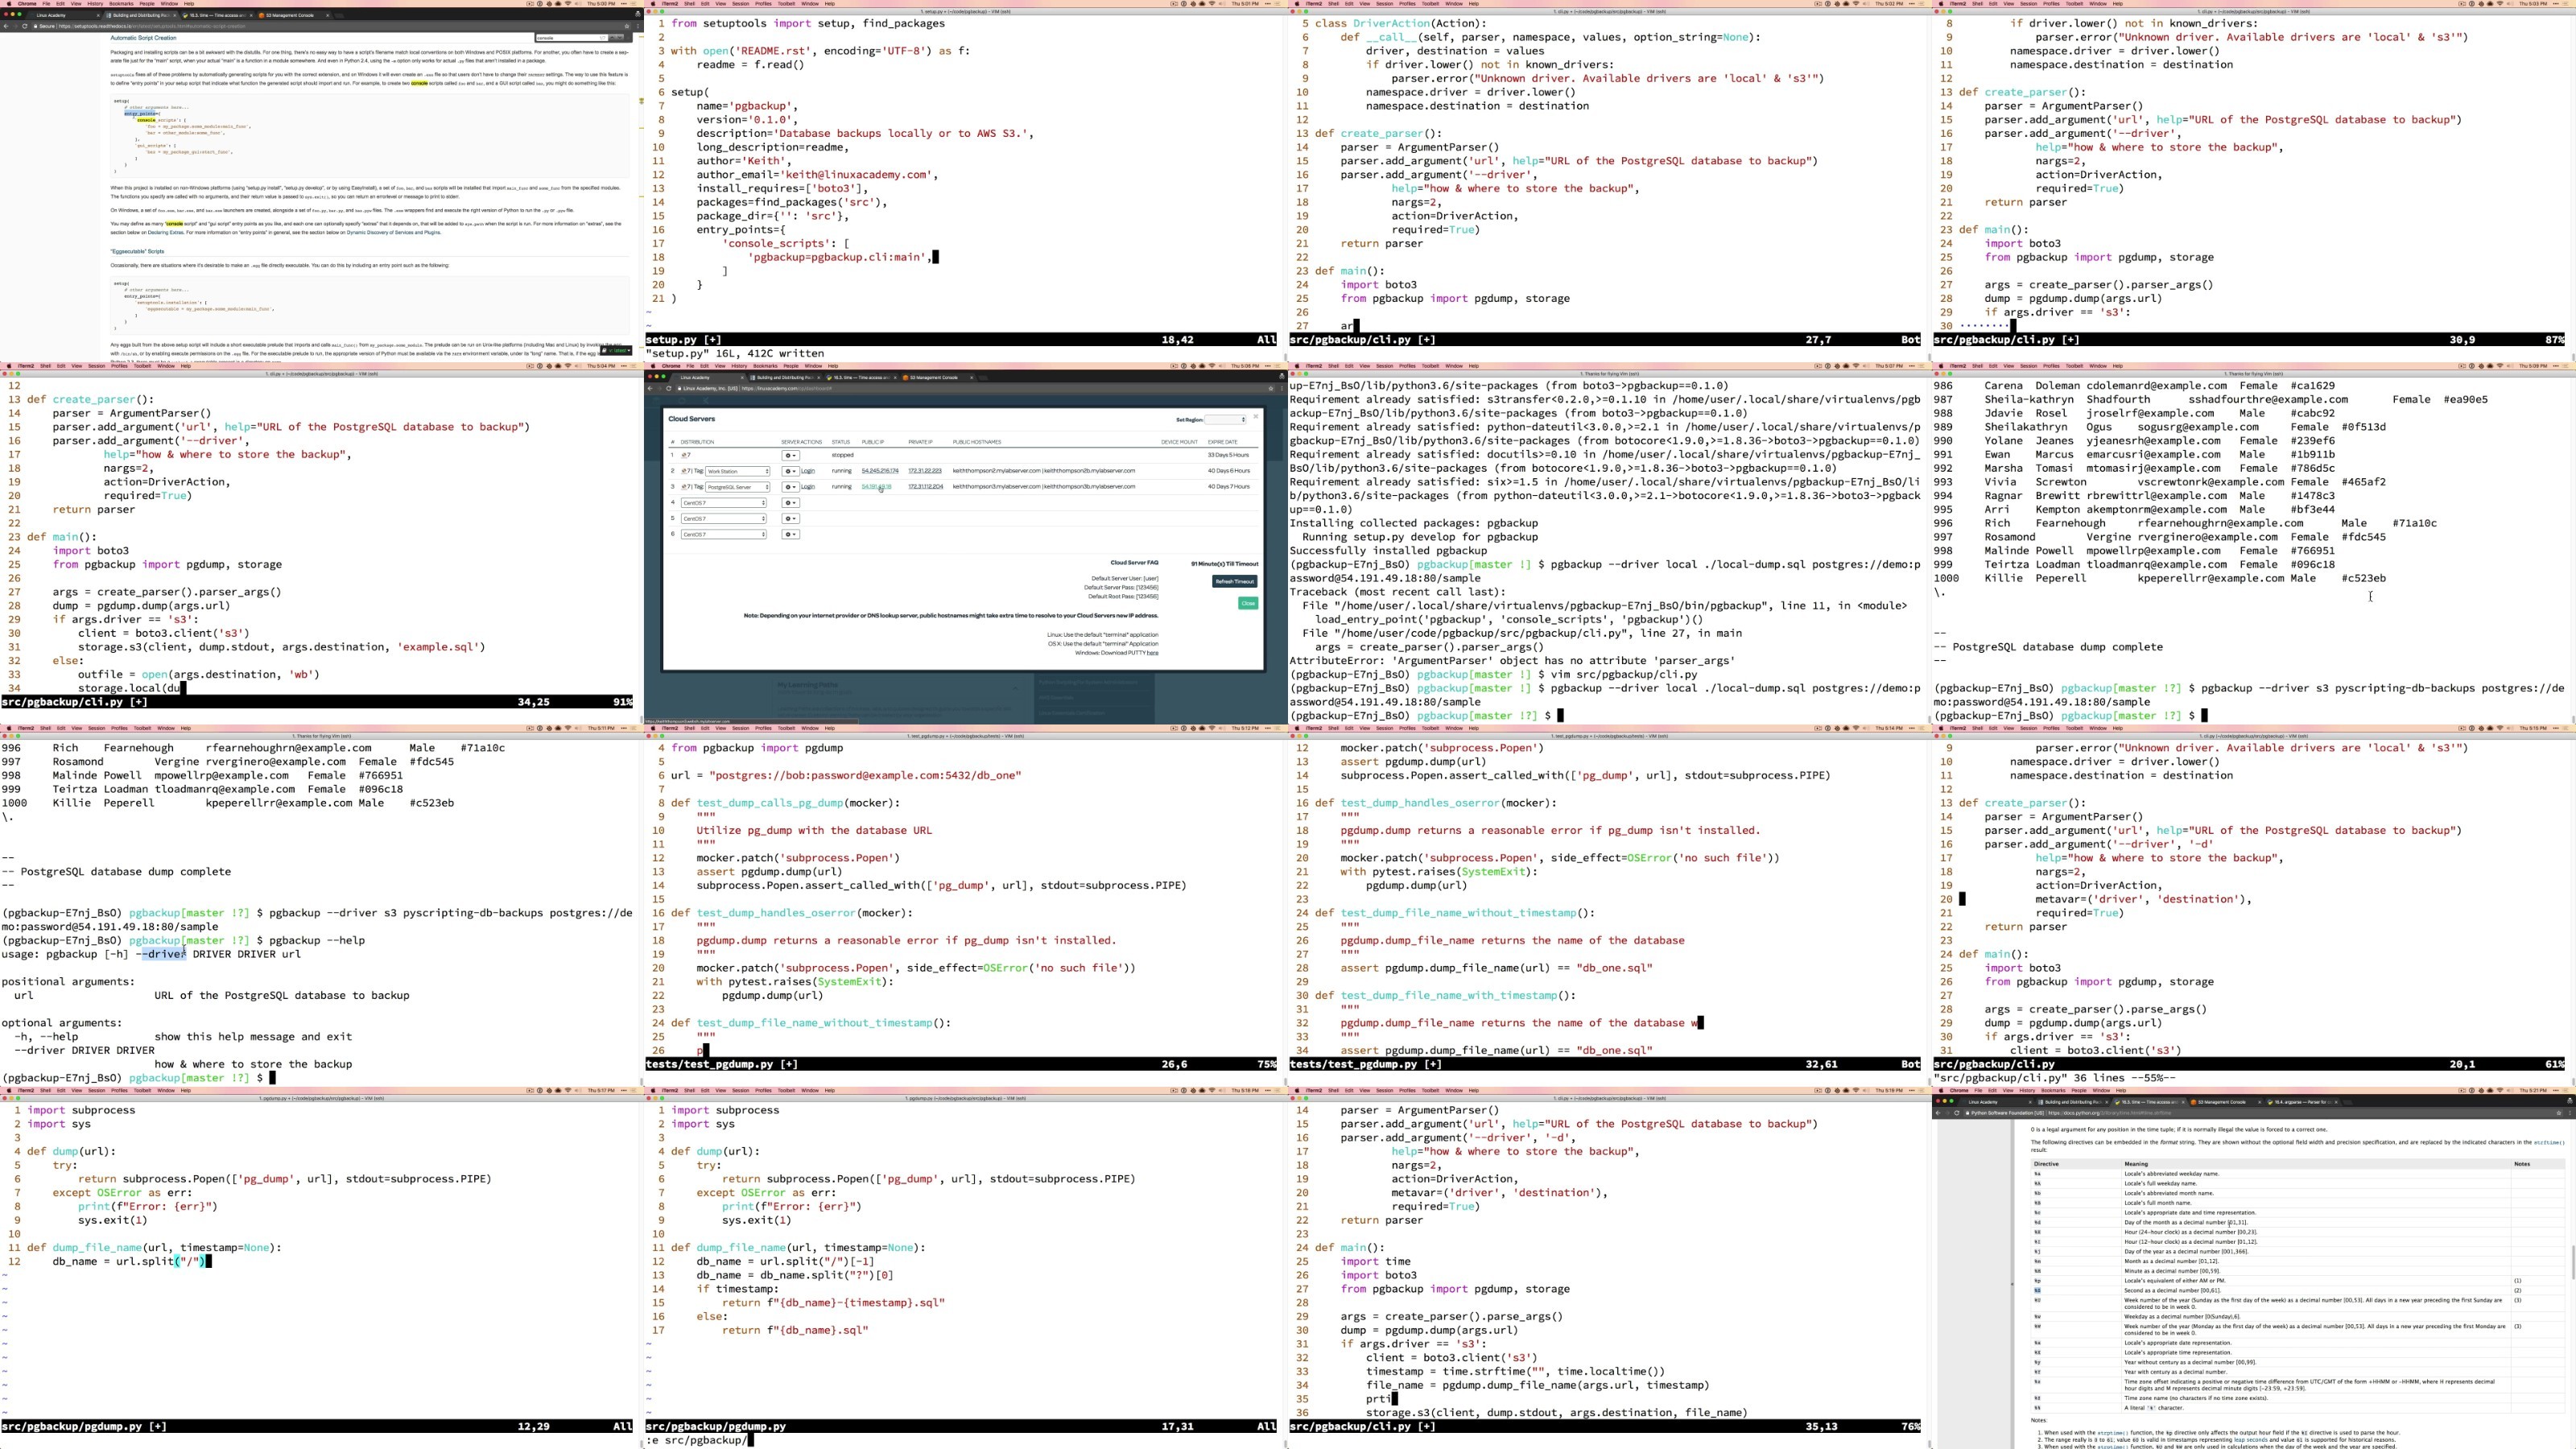Click the ':e src/pgbackup/' Vim command line

click(697, 1440)
